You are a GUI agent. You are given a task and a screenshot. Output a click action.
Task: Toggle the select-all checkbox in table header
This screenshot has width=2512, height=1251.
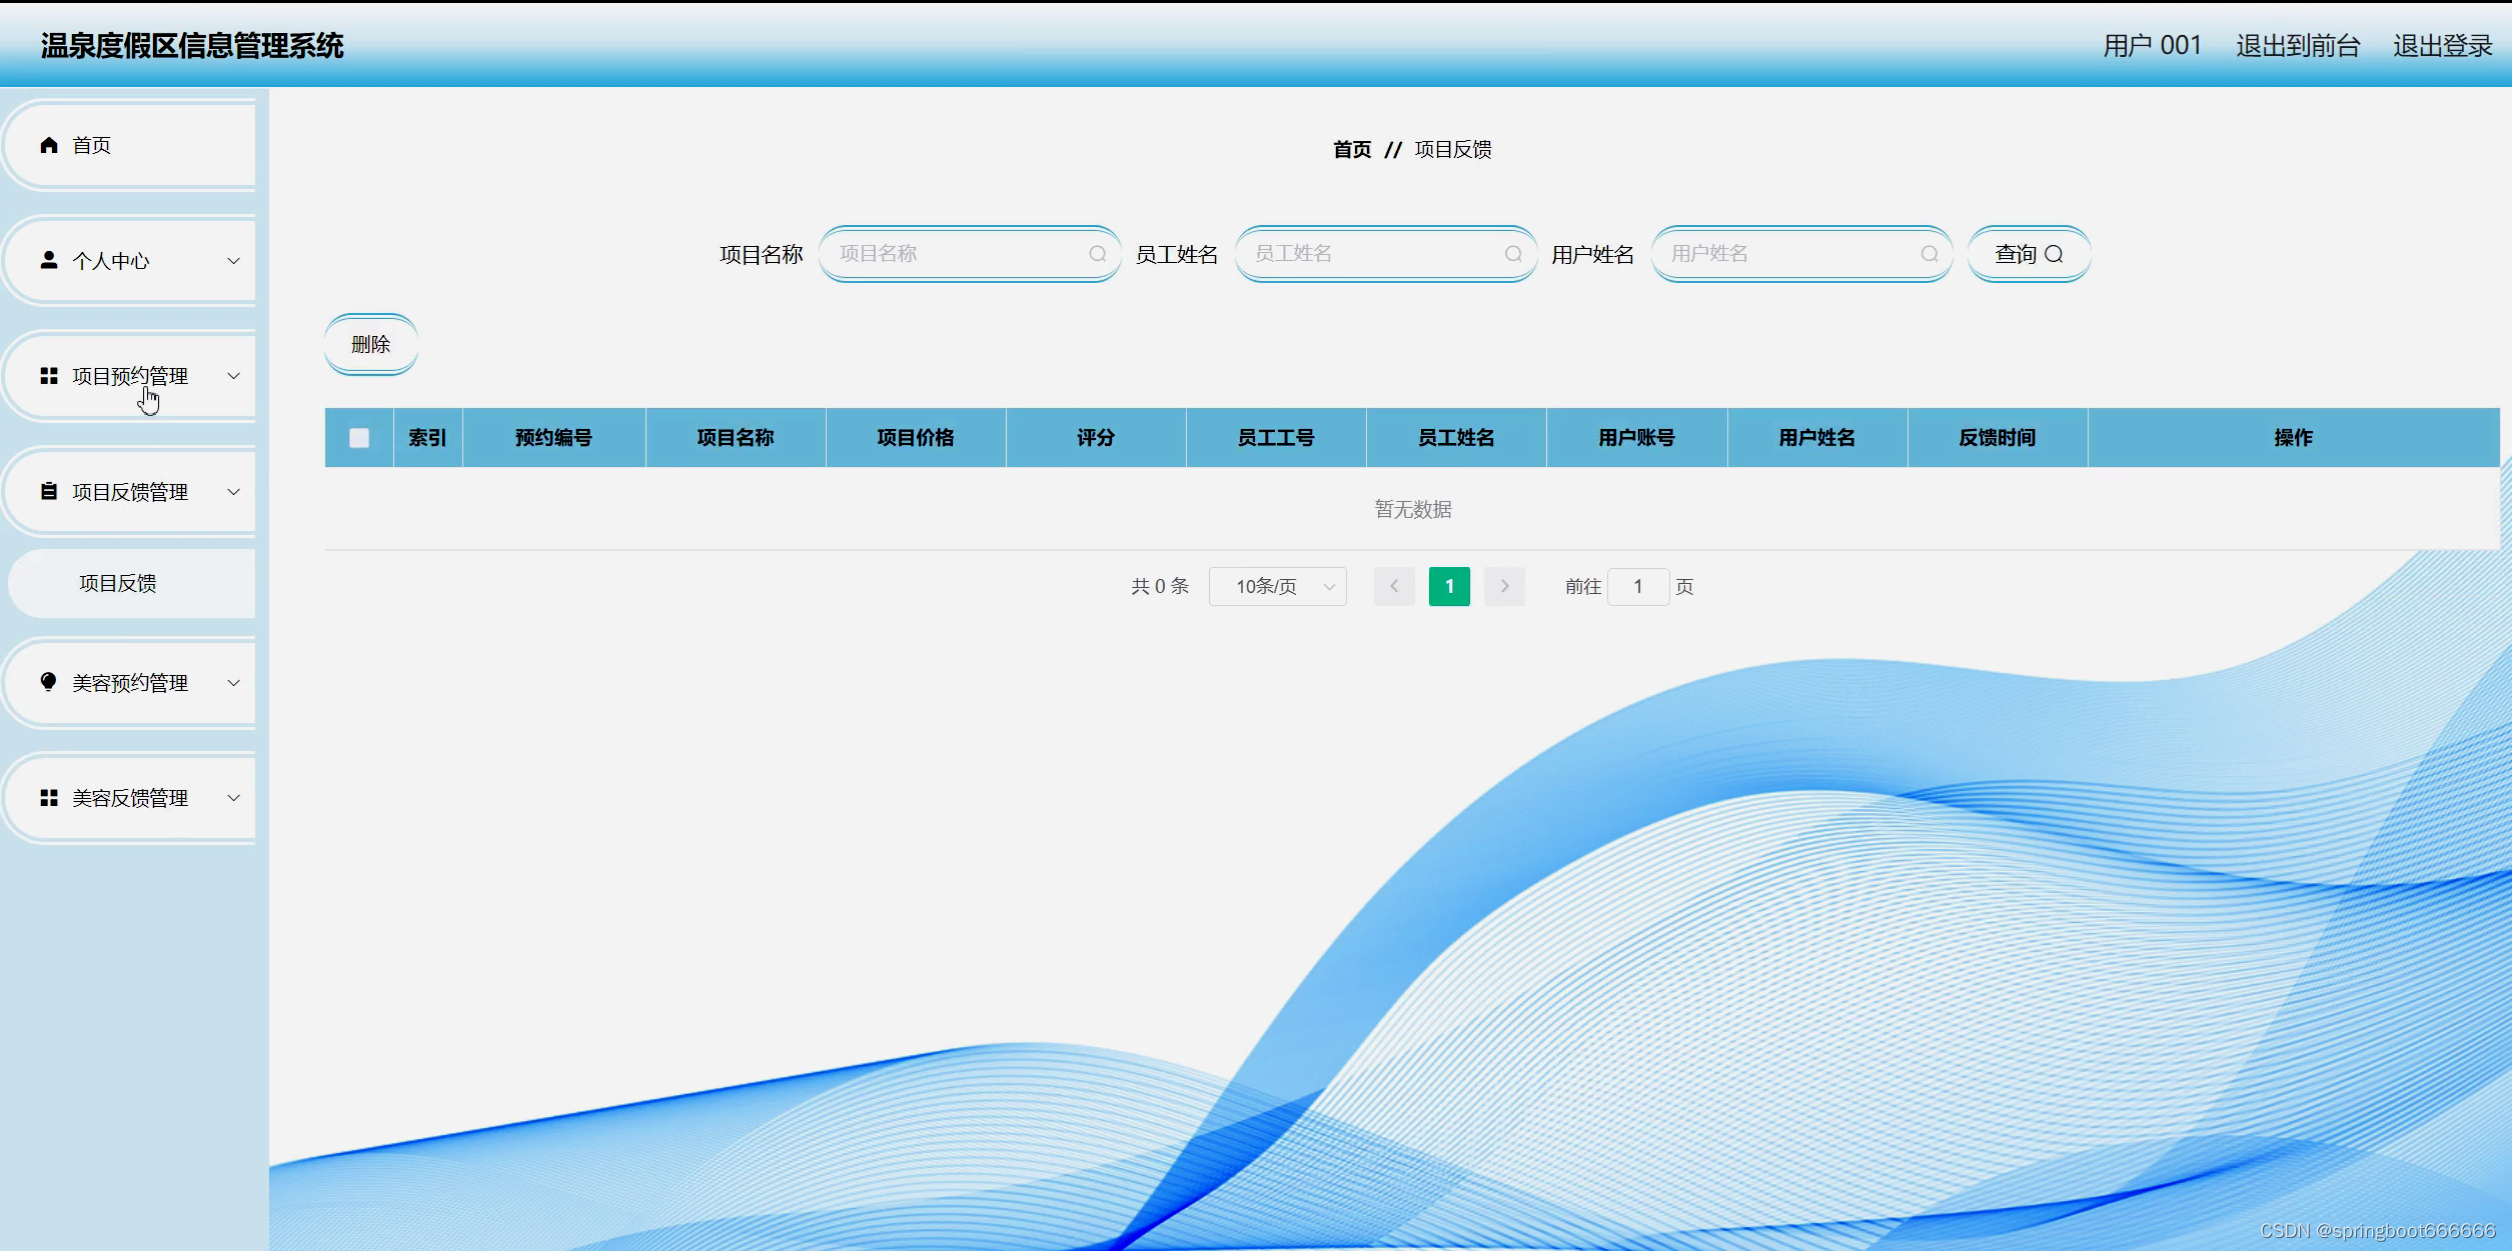[359, 438]
